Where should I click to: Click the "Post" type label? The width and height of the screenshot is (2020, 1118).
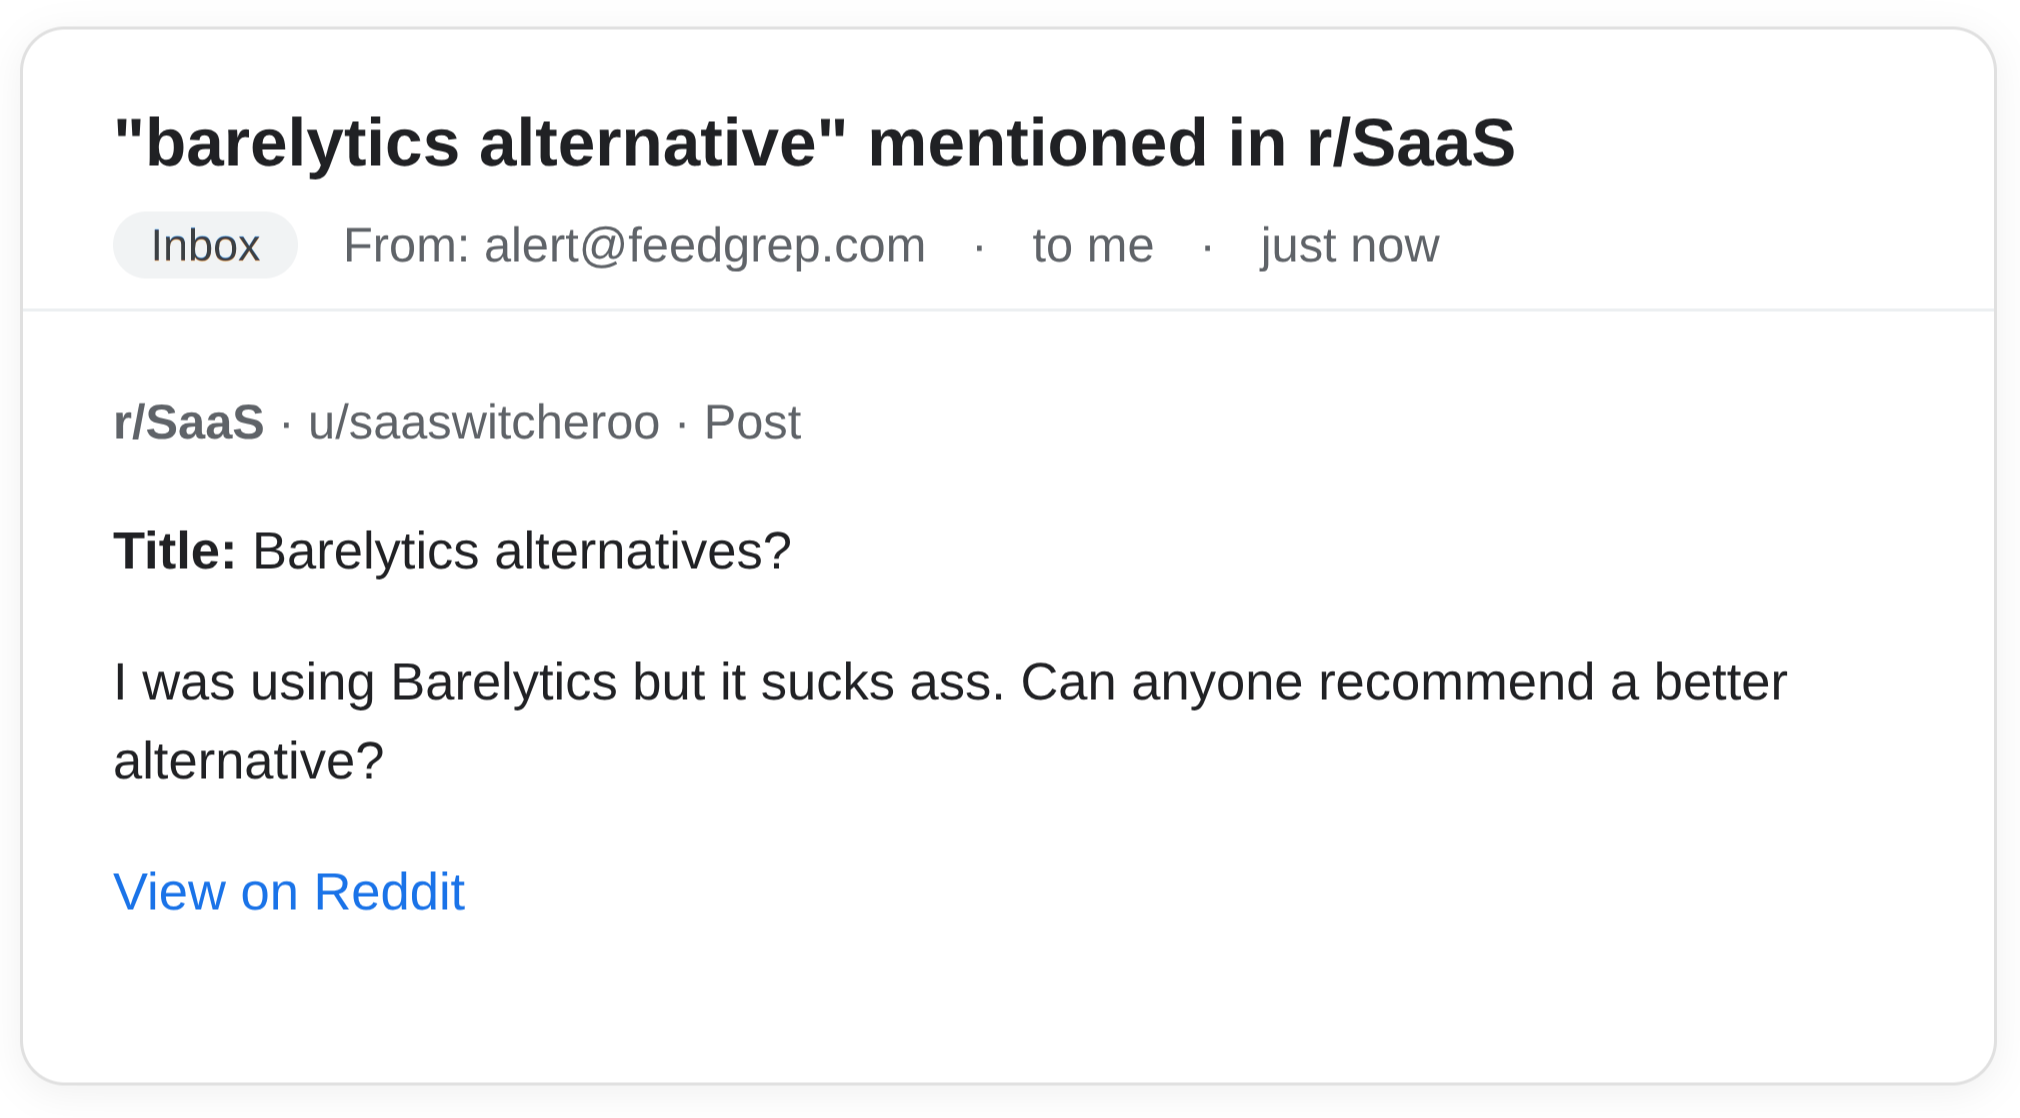click(x=751, y=421)
